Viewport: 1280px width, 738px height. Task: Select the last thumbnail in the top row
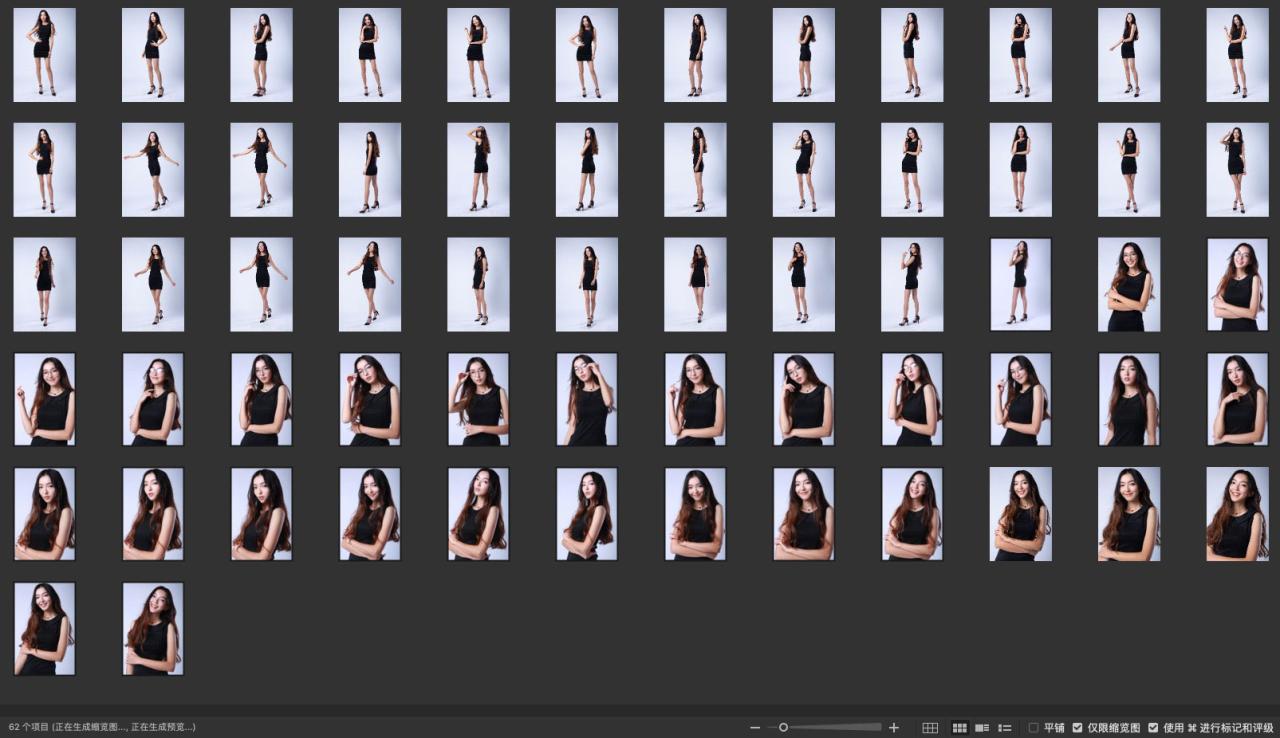[x=1237, y=55]
